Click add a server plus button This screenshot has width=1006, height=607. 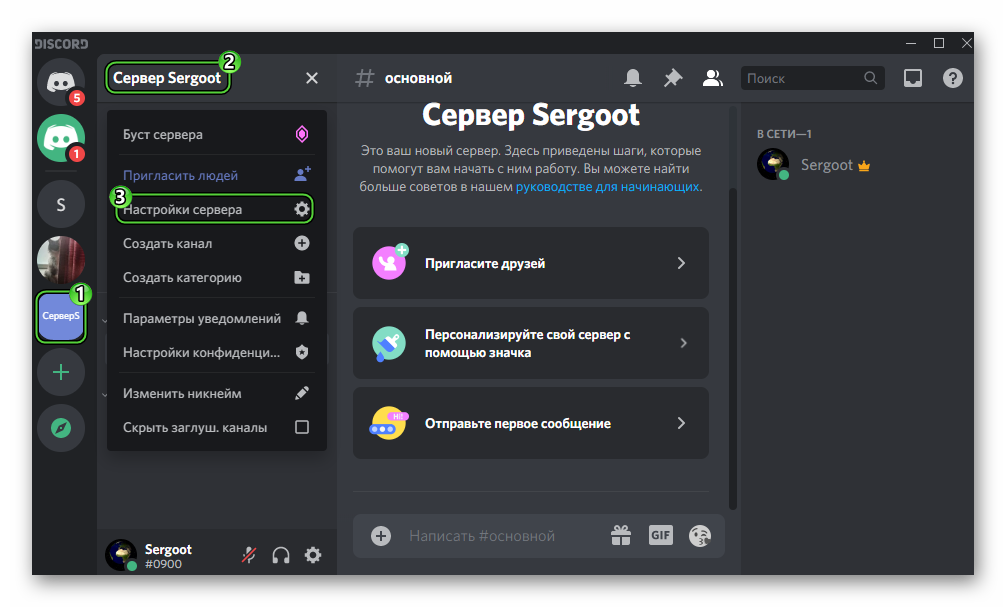coord(61,372)
